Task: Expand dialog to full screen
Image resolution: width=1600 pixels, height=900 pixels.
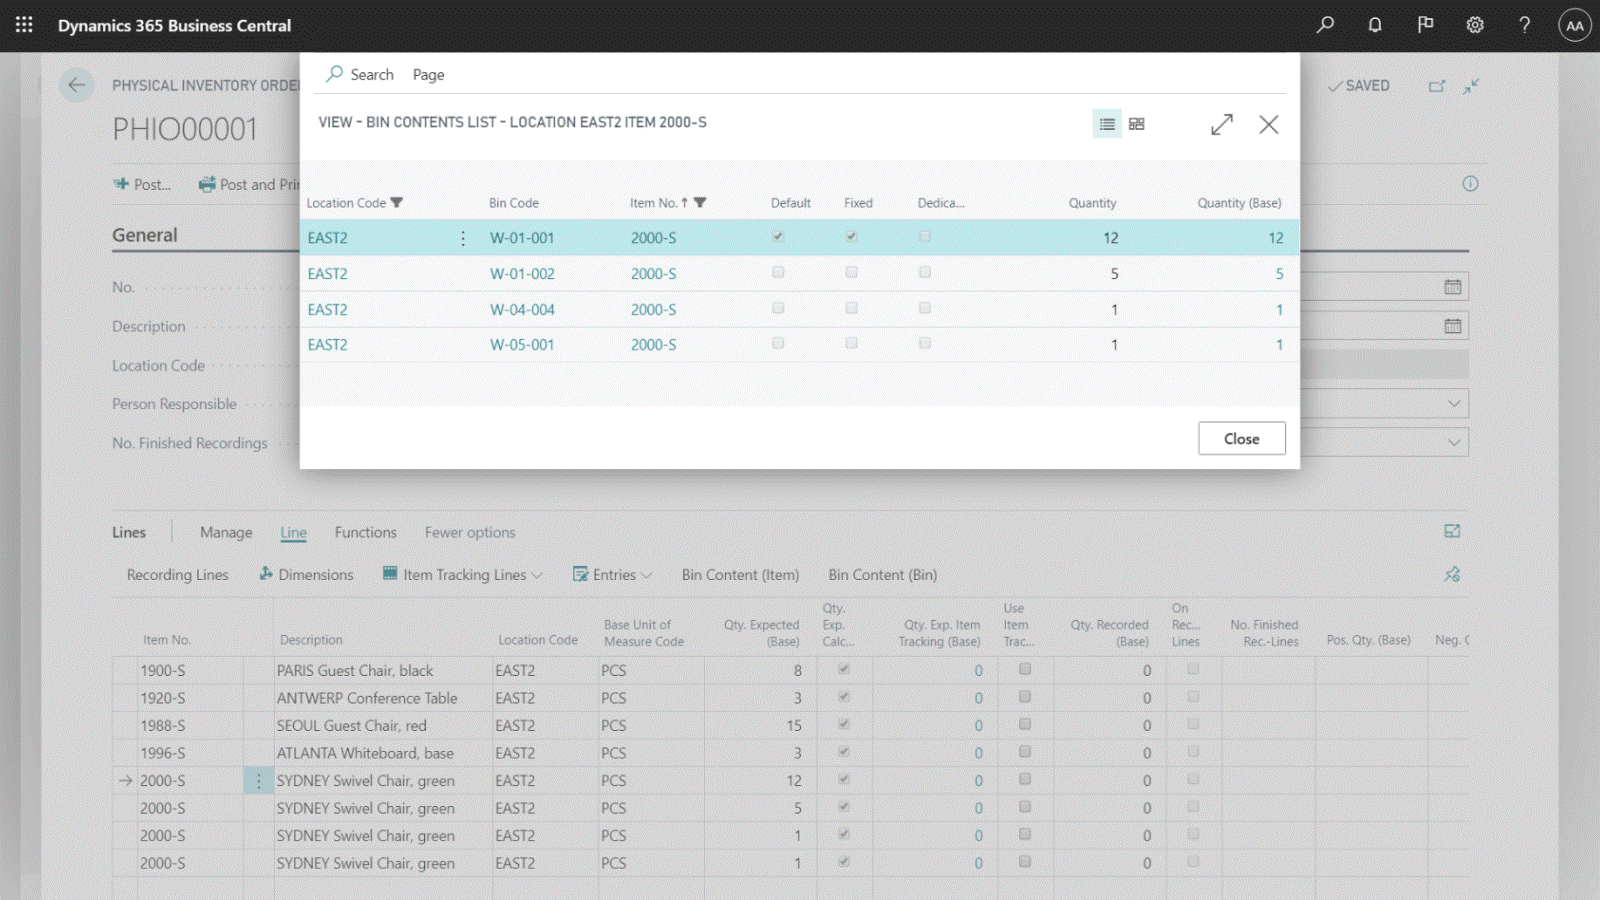Action: pyautogui.click(x=1222, y=124)
